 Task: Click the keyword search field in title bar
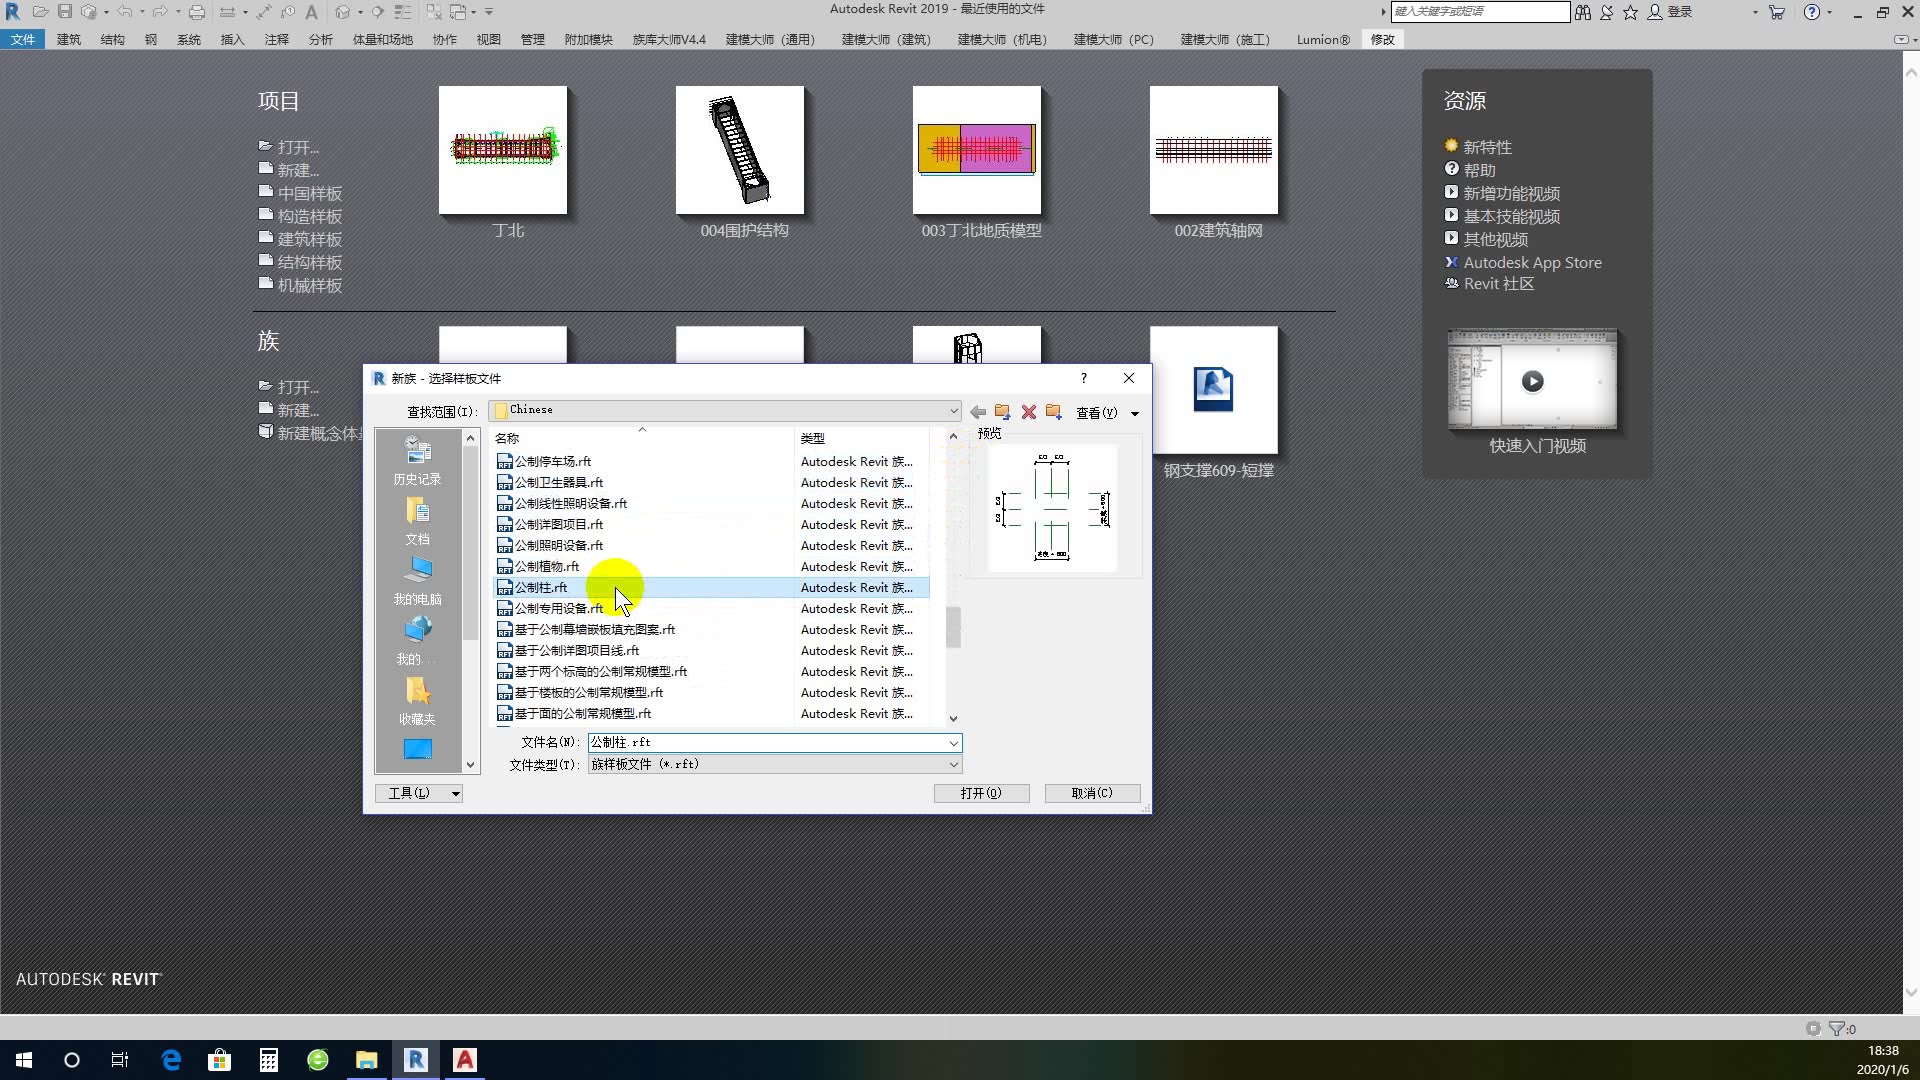pyautogui.click(x=1480, y=11)
